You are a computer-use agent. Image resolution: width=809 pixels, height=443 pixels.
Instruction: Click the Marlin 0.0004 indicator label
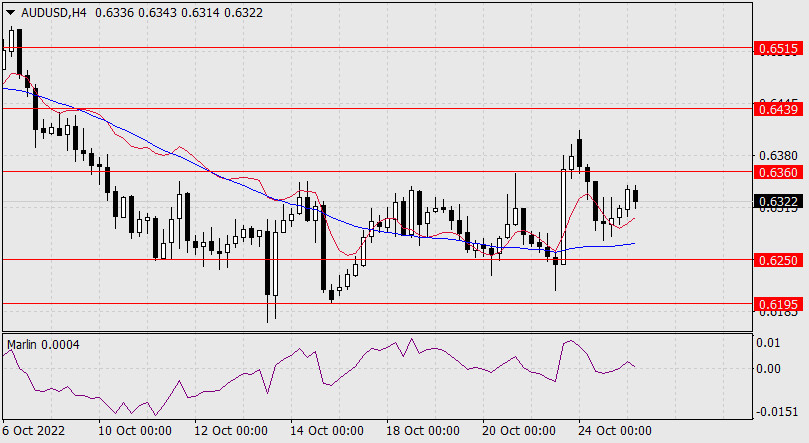tap(43, 344)
